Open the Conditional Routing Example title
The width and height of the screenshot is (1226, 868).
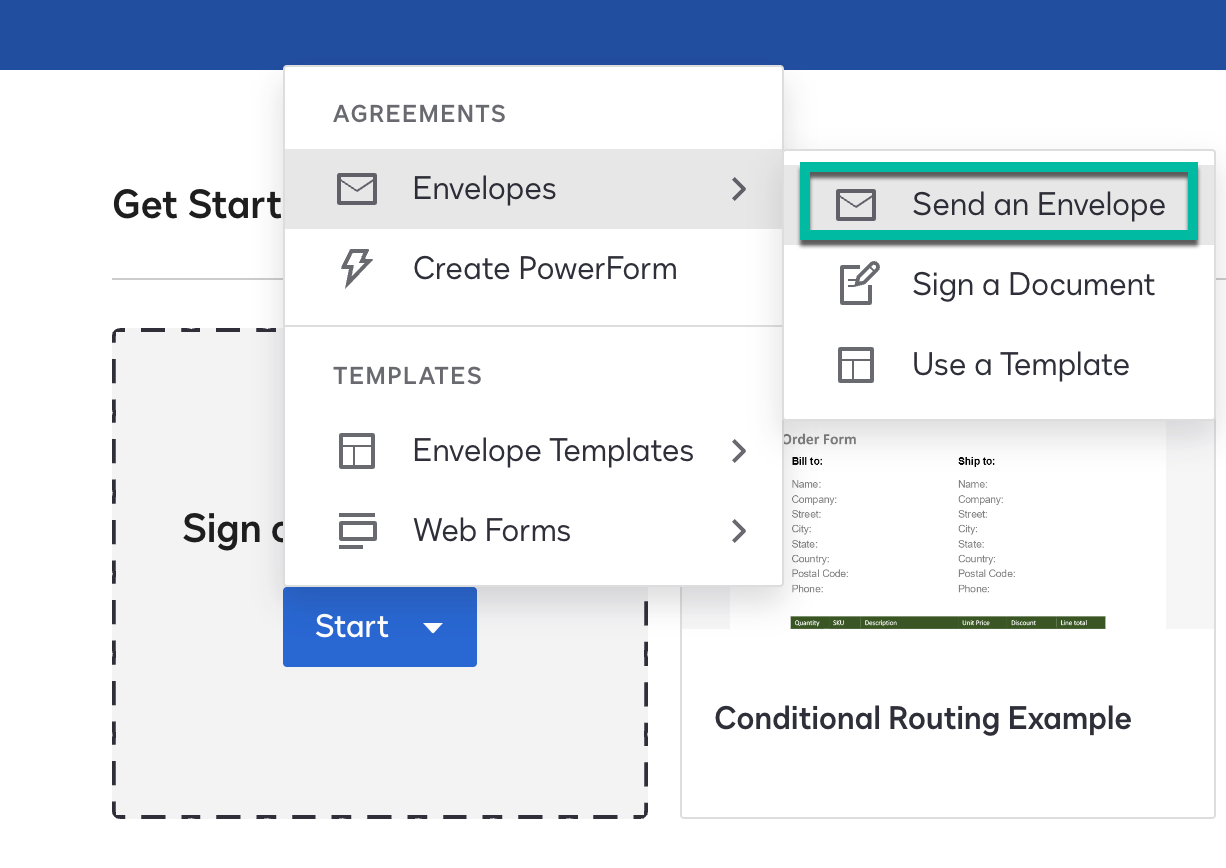pos(922,718)
